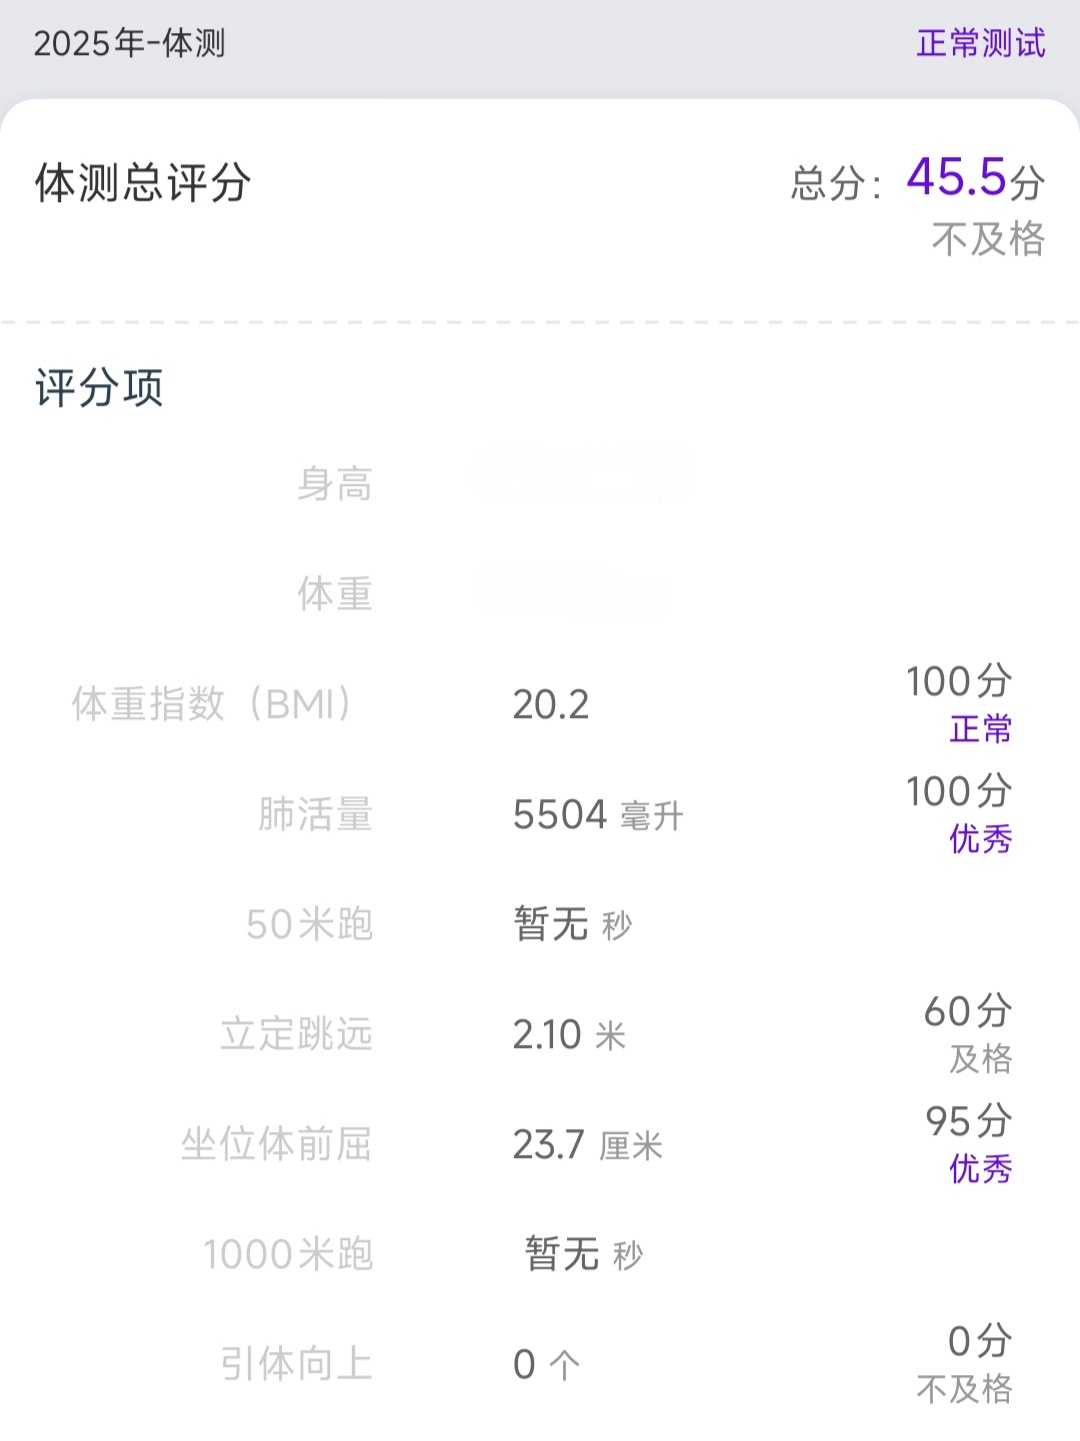The image size is (1080, 1441).
Task: Tap the 50米跑 row label
Action: coord(309,924)
